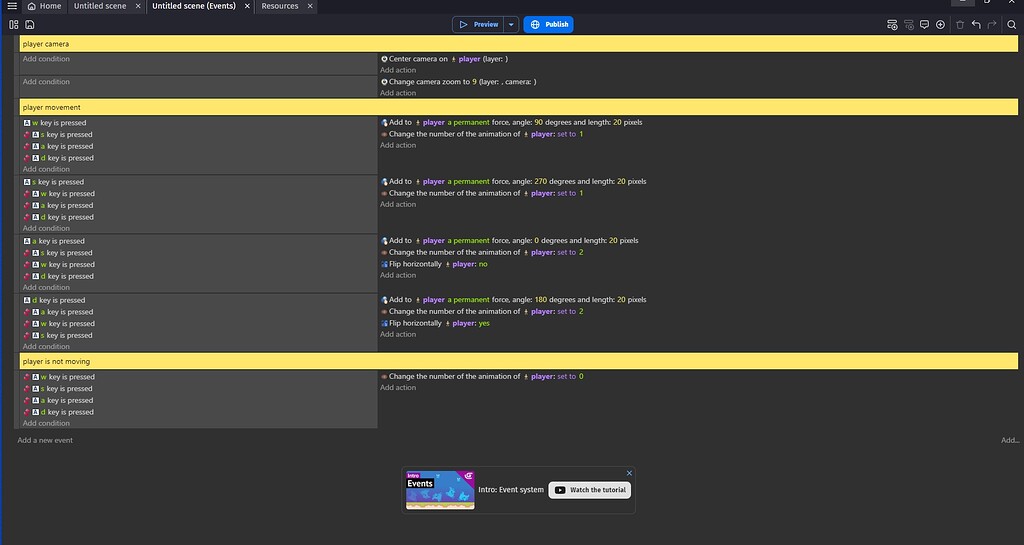Select the 'player camera' comment bar

point(519,44)
